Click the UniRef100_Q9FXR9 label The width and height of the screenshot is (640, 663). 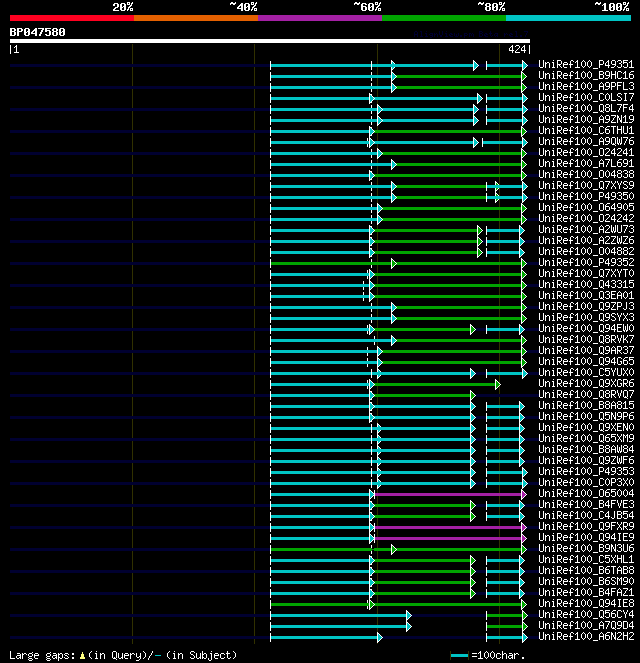(586, 526)
